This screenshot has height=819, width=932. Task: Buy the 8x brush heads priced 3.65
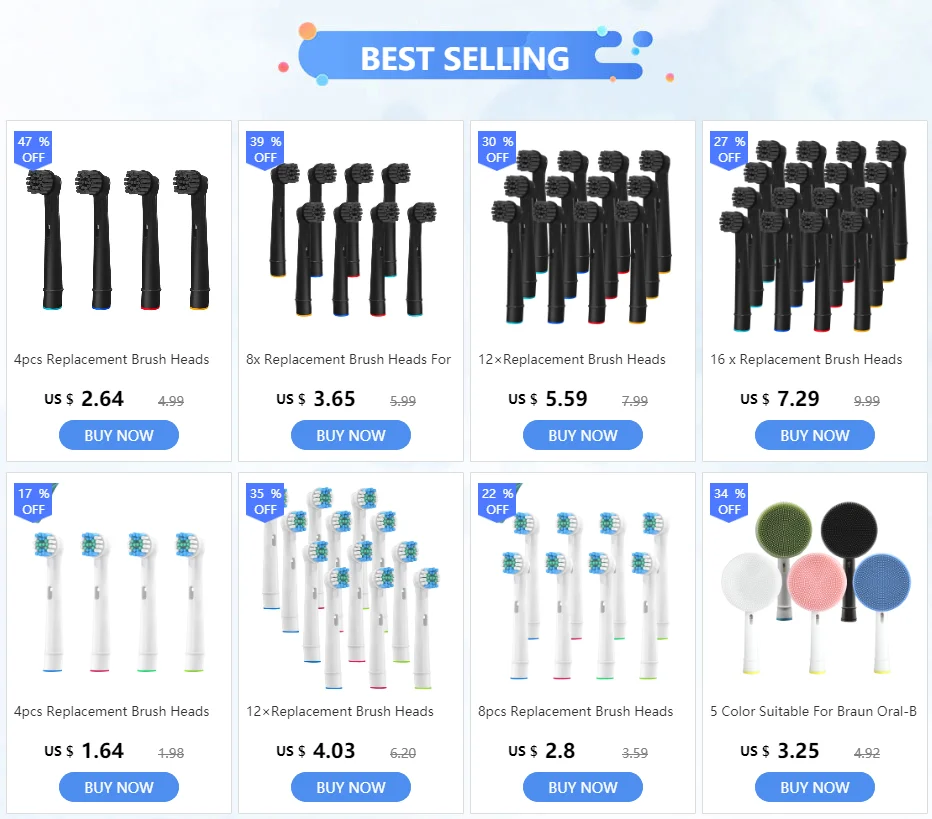pos(351,435)
